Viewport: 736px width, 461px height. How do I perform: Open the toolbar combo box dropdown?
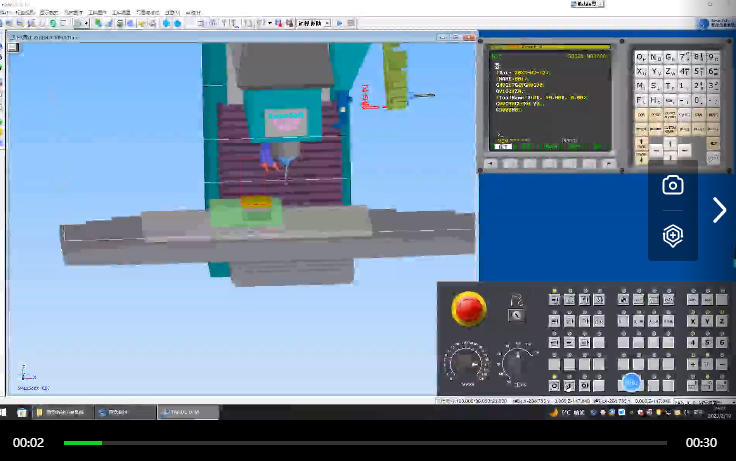tap(327, 23)
